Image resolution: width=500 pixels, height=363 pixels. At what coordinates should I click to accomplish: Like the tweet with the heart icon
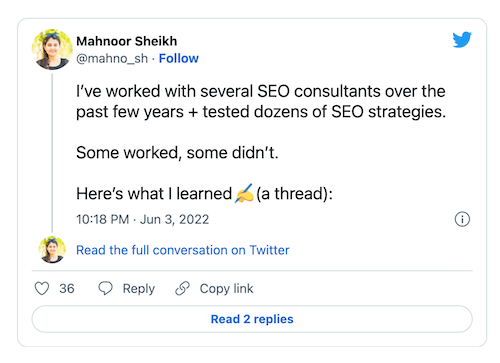(42, 288)
